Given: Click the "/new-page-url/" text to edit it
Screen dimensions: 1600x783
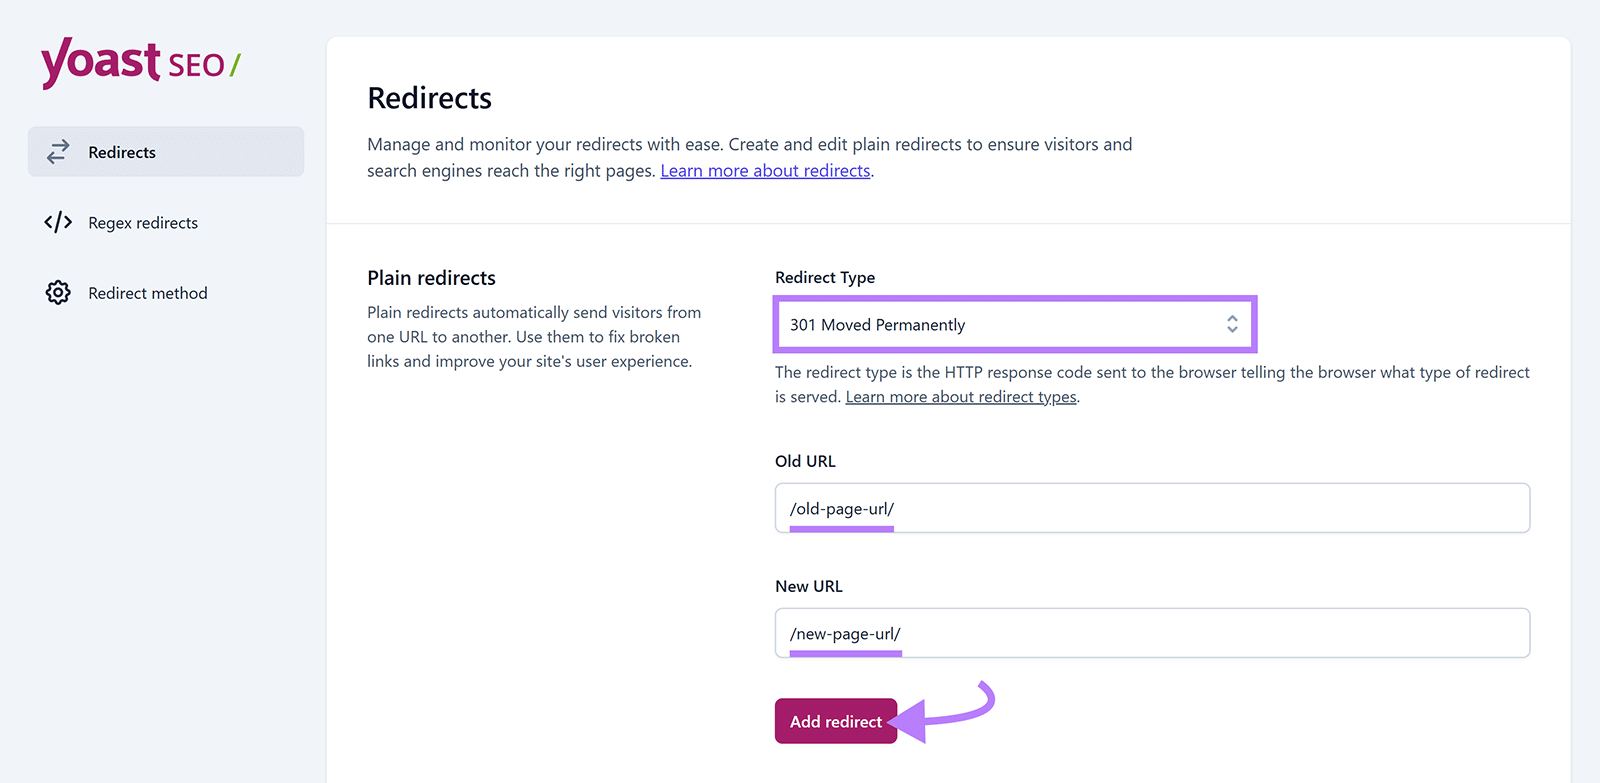Looking at the screenshot, I should (845, 633).
